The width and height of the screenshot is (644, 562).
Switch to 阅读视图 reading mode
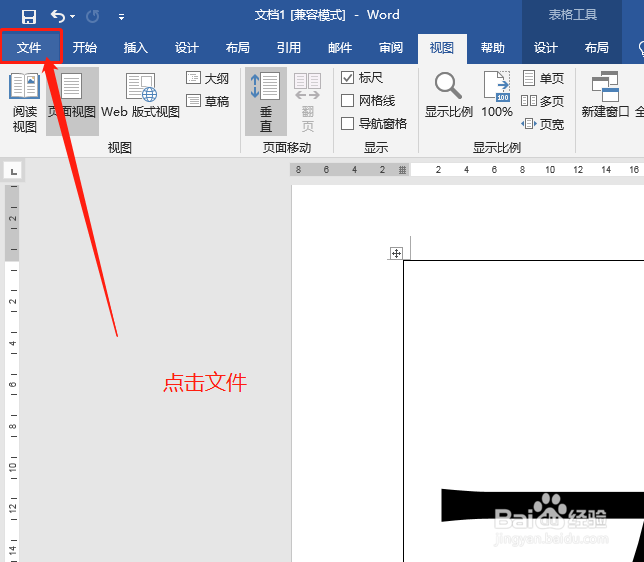[25, 102]
